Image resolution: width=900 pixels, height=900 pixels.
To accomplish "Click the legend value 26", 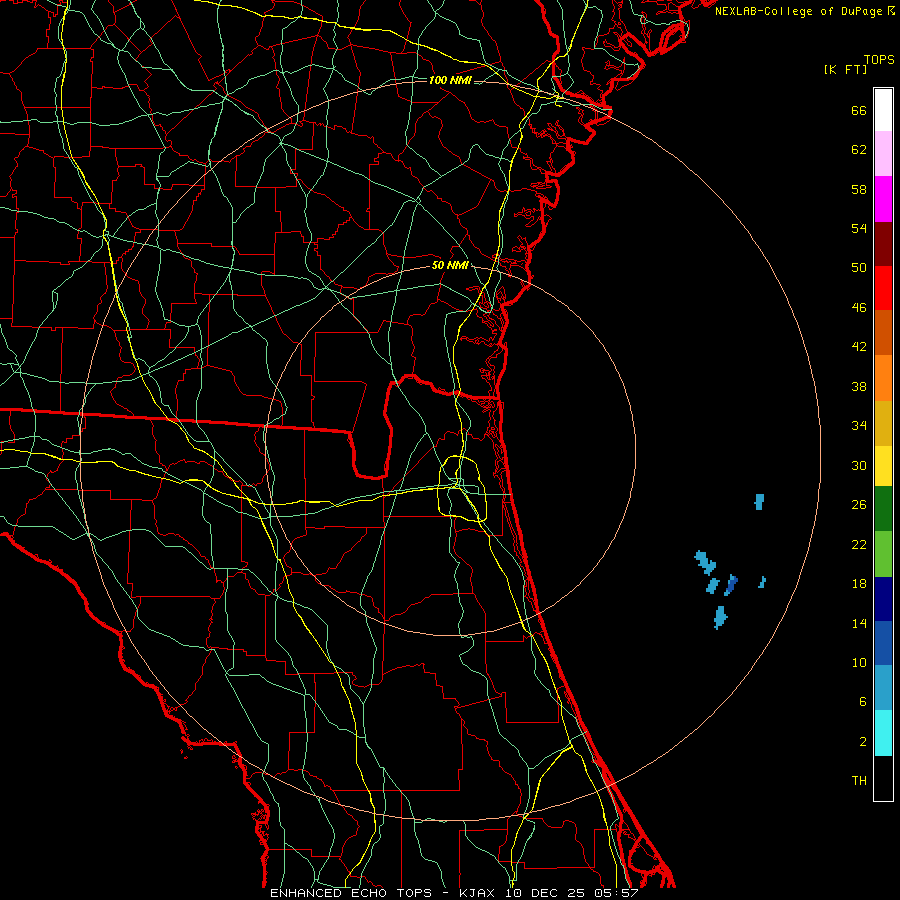I will (x=859, y=505).
